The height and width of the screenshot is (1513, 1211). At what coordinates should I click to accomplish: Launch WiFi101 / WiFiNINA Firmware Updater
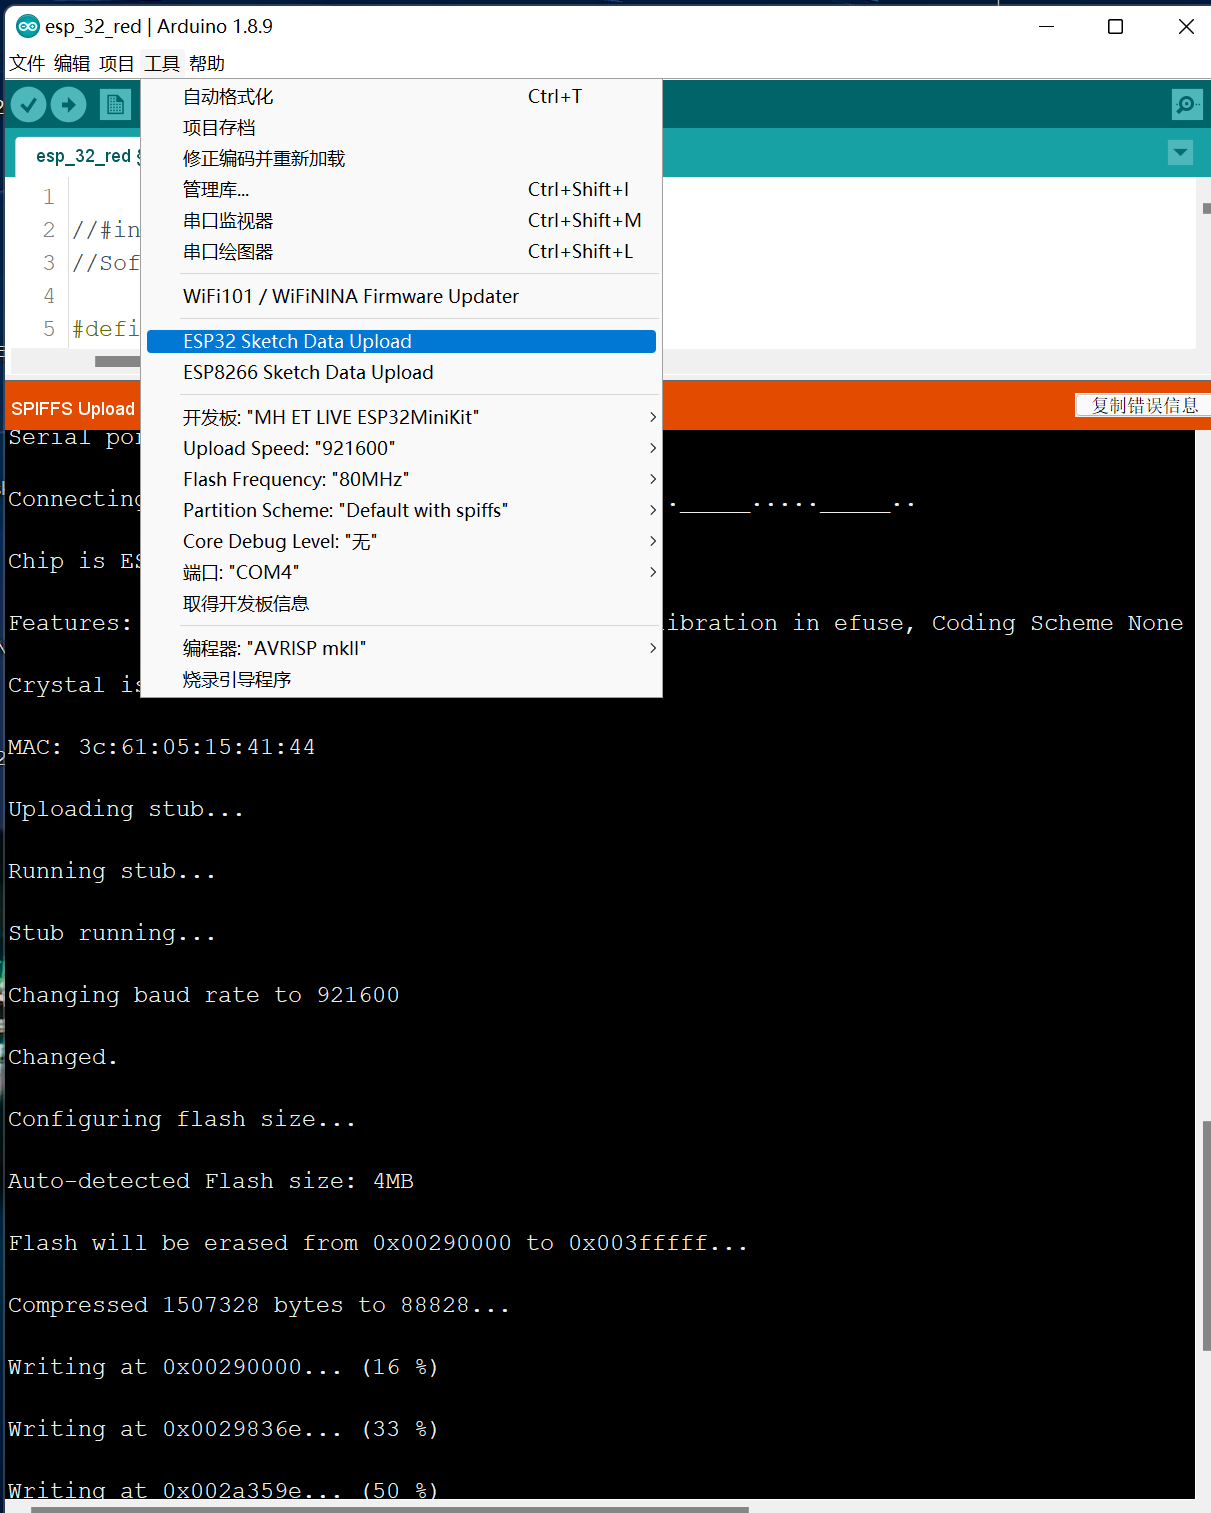[x=401, y=297]
